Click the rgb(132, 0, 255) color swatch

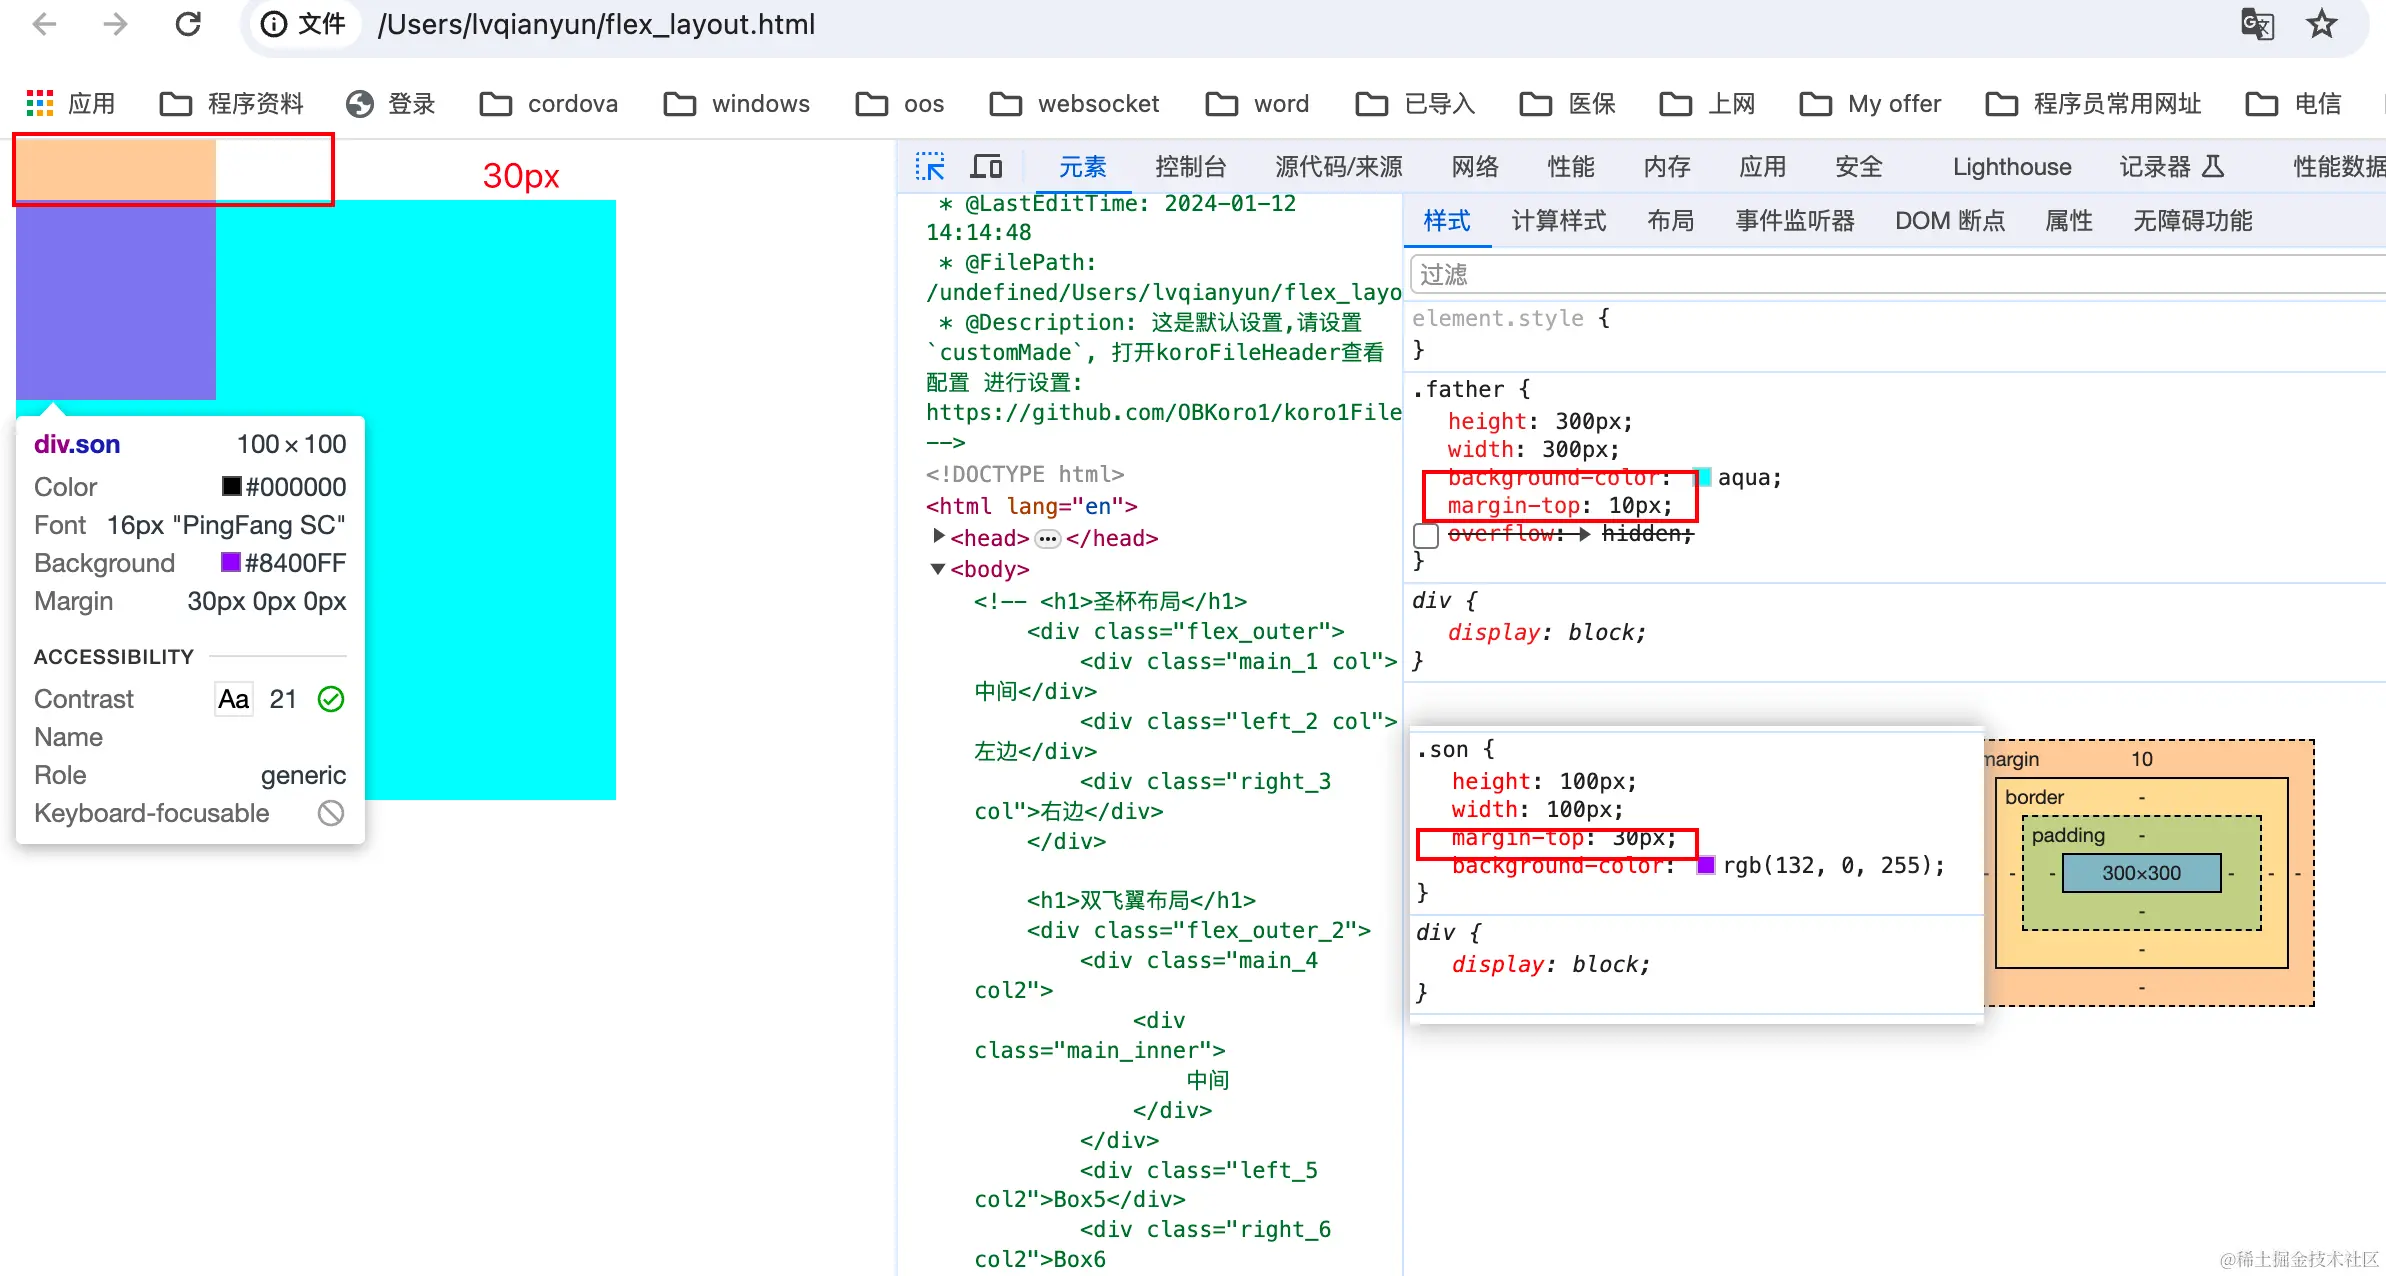tap(1706, 865)
